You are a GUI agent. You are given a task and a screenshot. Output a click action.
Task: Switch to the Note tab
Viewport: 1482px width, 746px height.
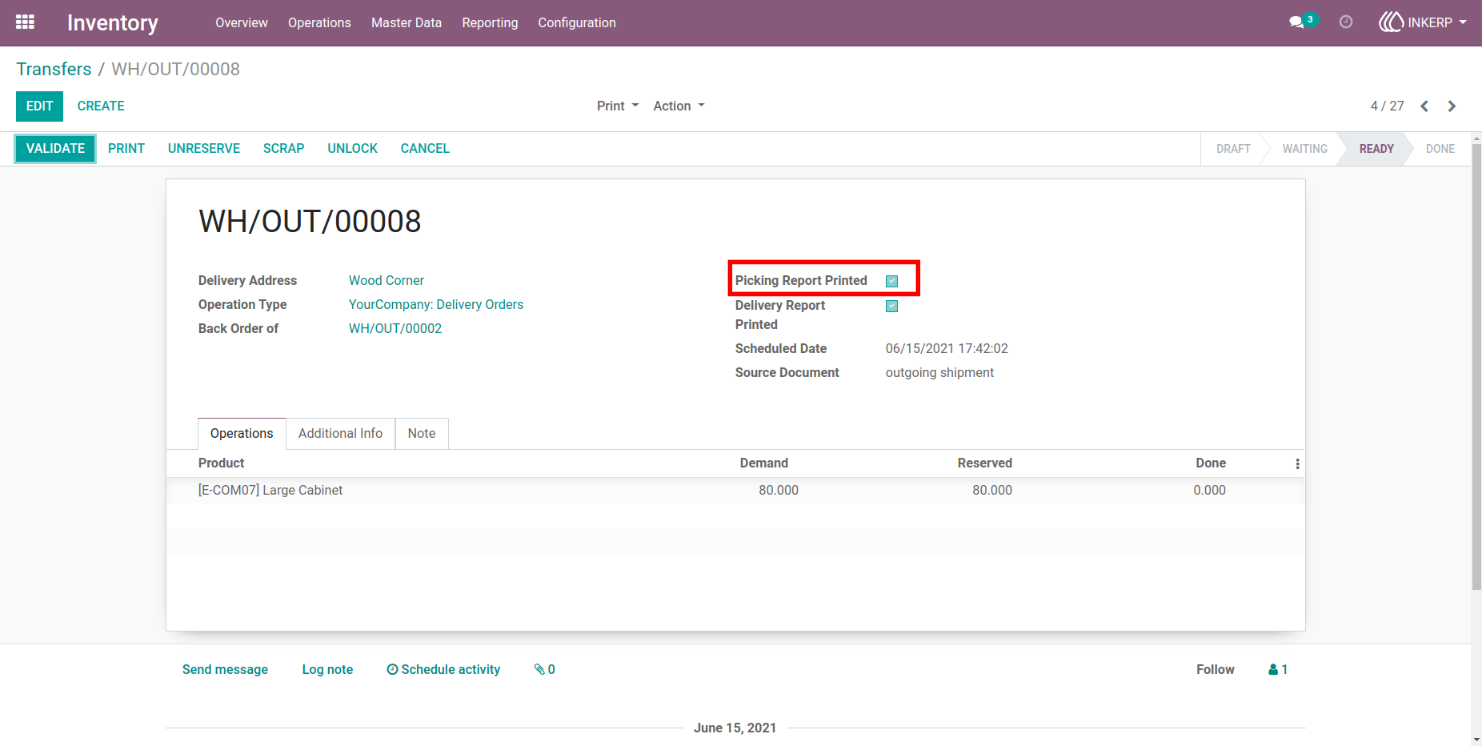pyautogui.click(x=422, y=434)
